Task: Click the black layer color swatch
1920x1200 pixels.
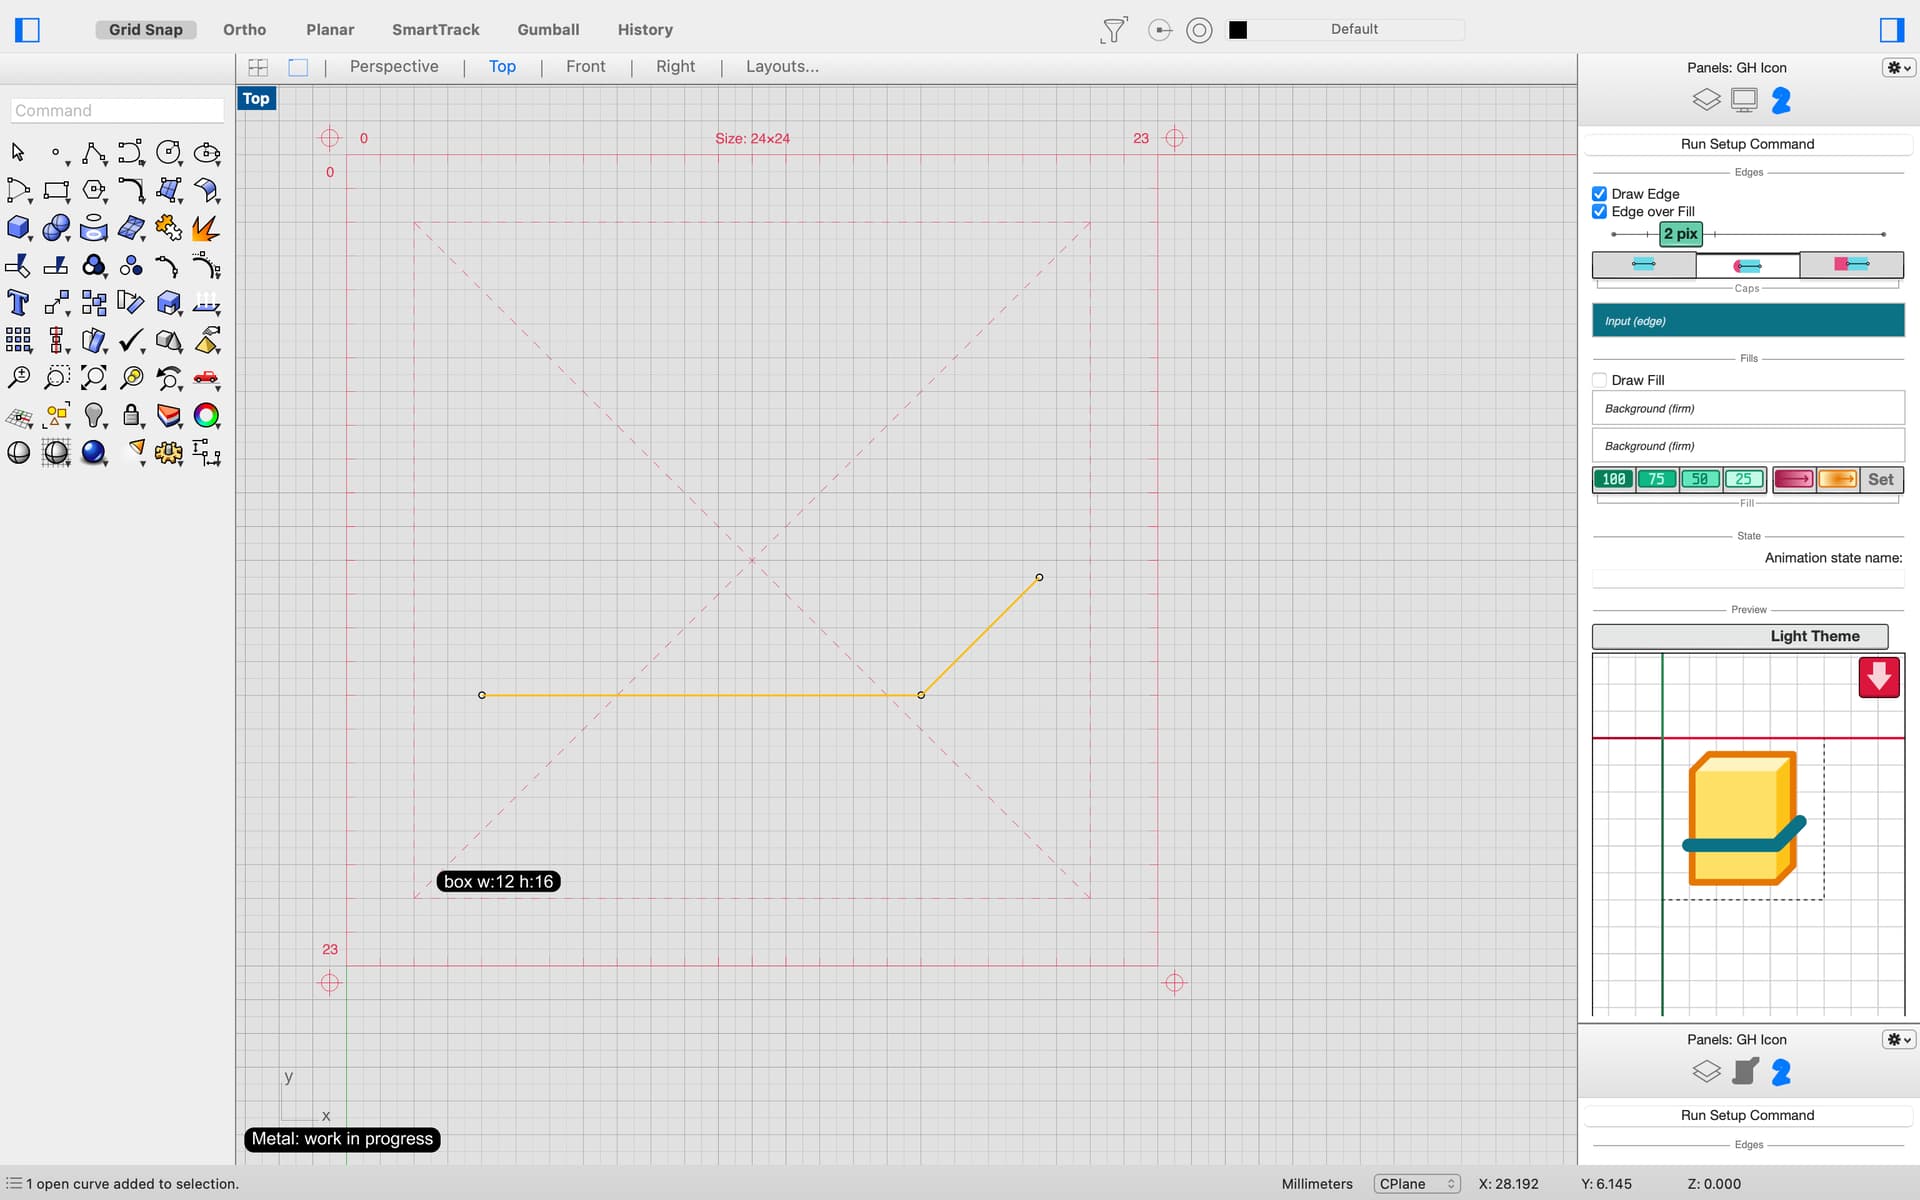Action: point(1238,30)
